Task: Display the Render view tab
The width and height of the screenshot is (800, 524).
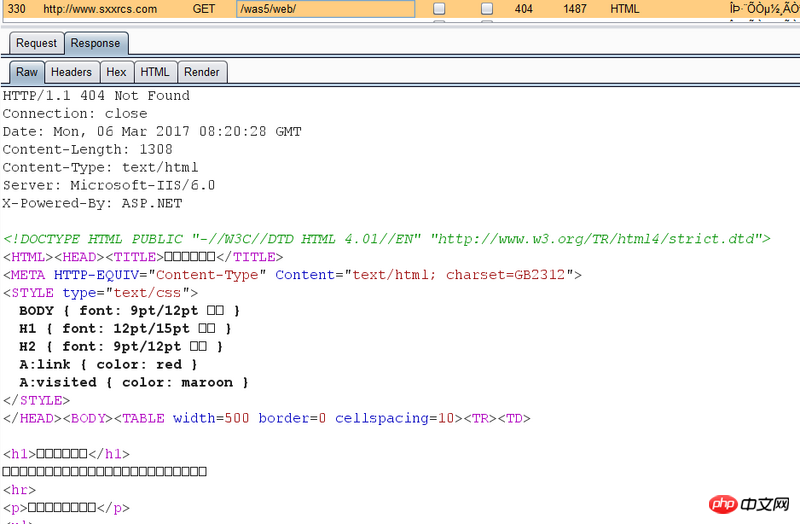Action: (x=202, y=72)
